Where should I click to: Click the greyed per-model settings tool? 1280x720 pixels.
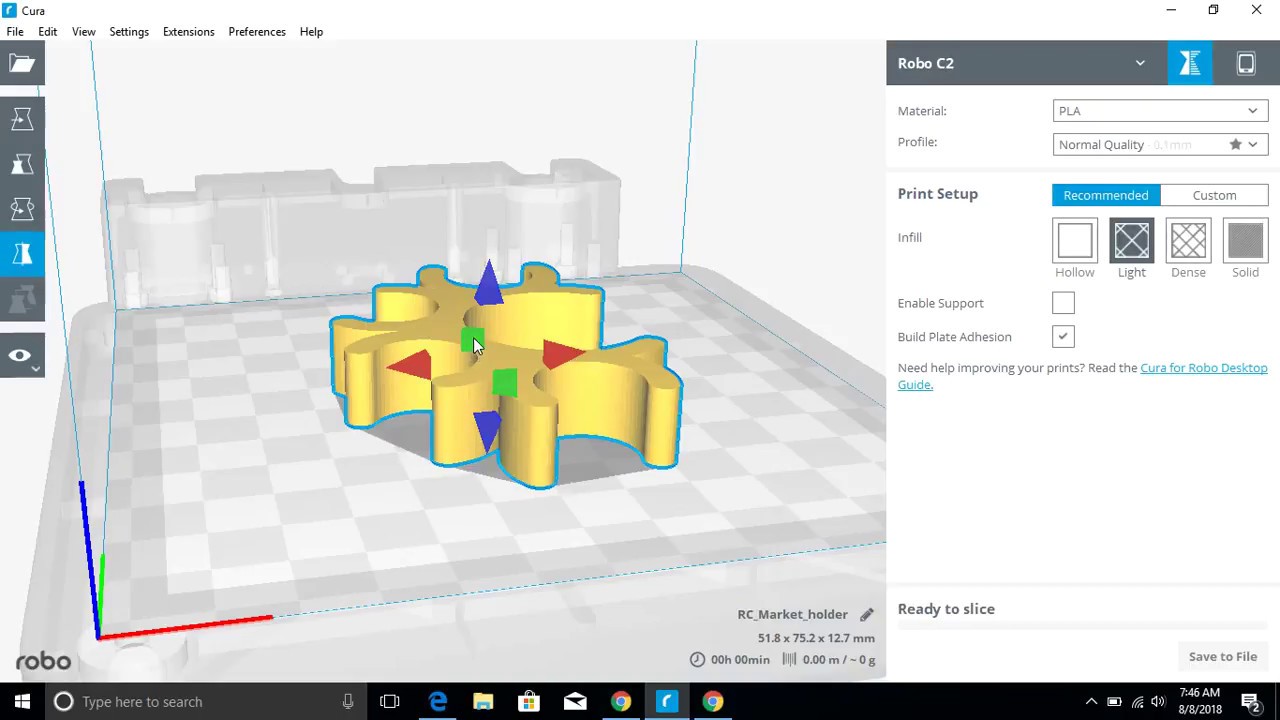22,299
